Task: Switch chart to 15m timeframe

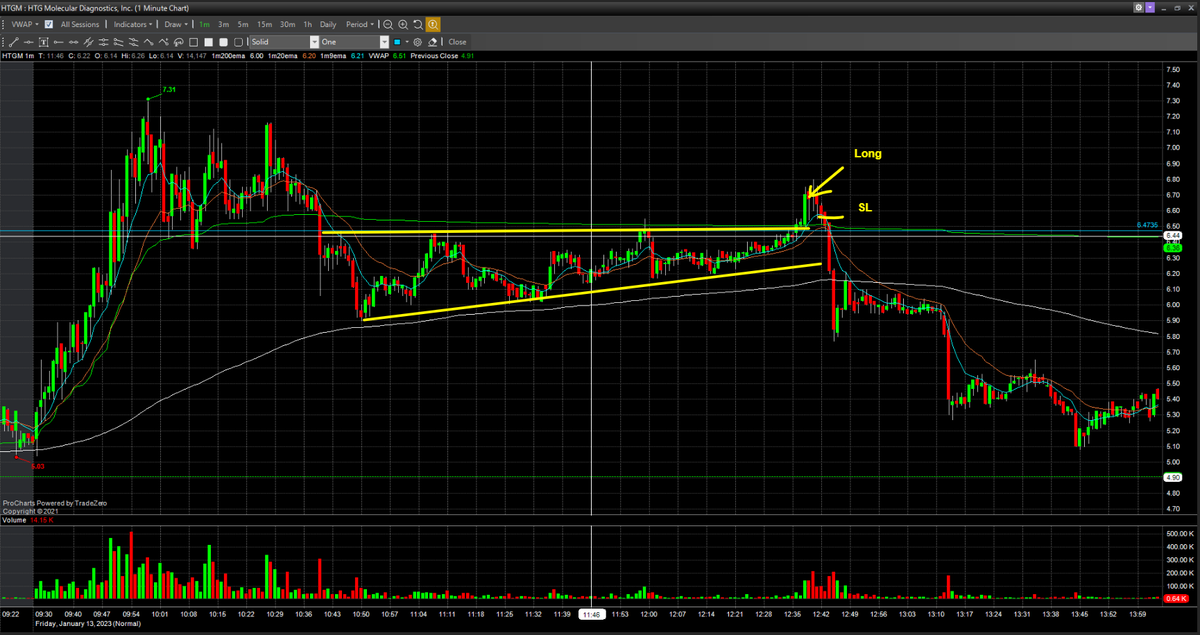Action: point(264,23)
